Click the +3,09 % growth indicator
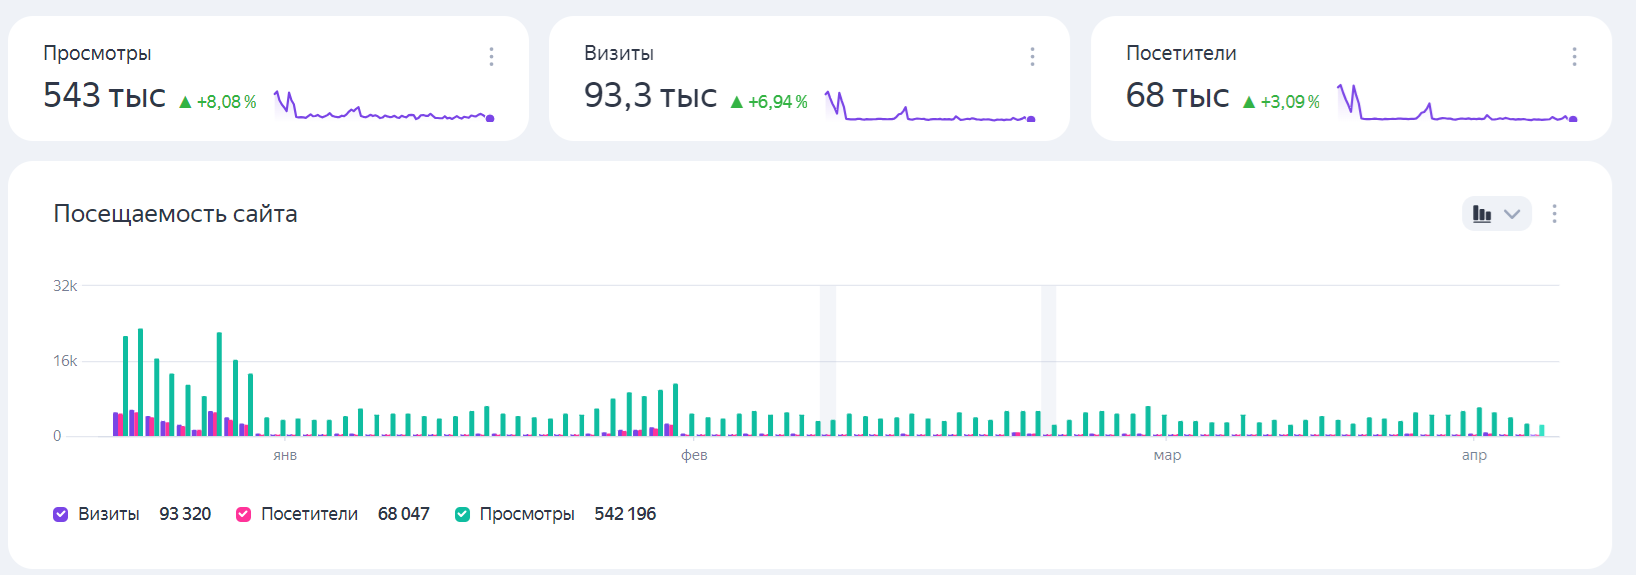Viewport: 1636px width, 575px height. pos(1281,102)
